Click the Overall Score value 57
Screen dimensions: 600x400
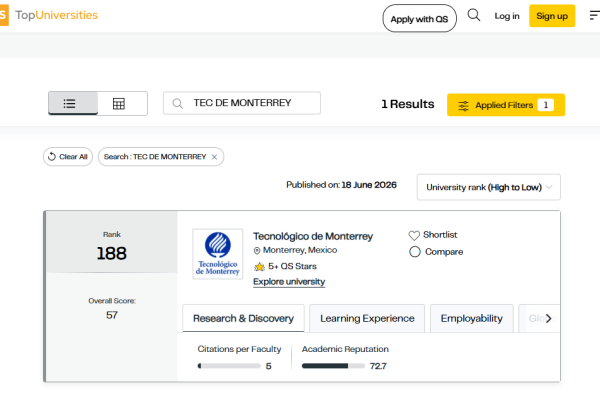coord(112,315)
